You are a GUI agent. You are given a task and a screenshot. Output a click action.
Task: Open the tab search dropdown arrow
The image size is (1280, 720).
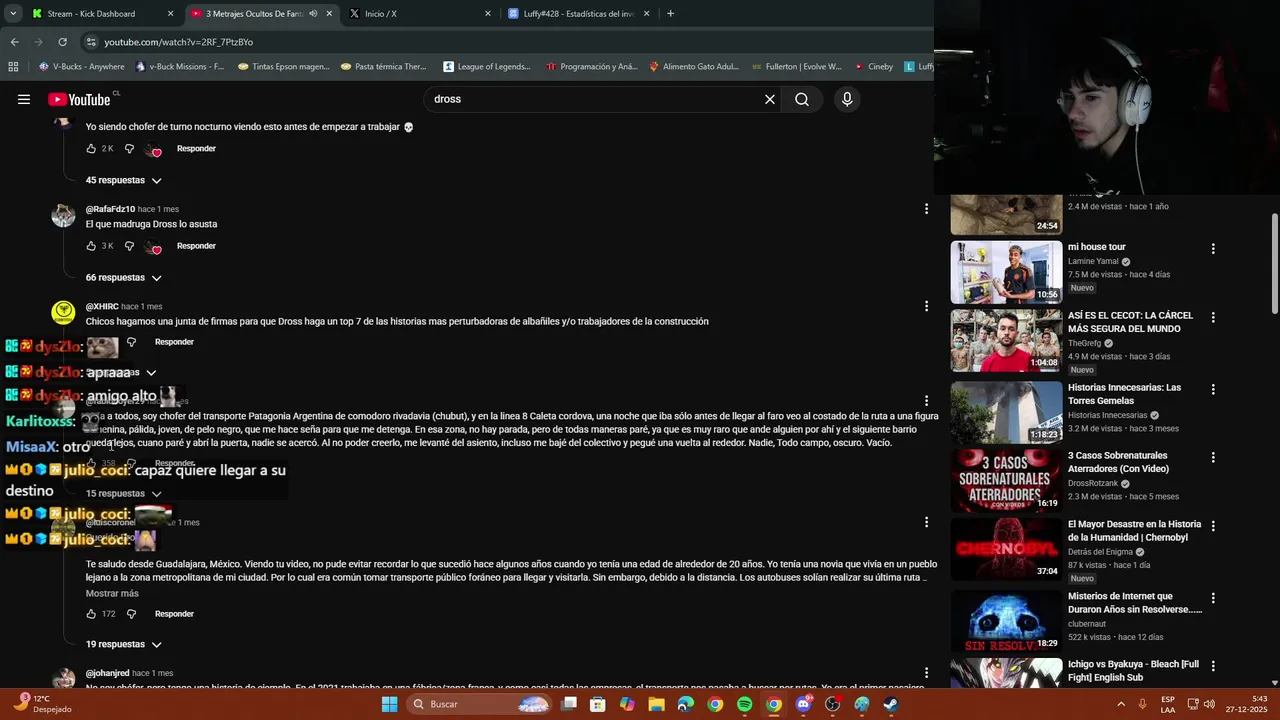(13, 14)
